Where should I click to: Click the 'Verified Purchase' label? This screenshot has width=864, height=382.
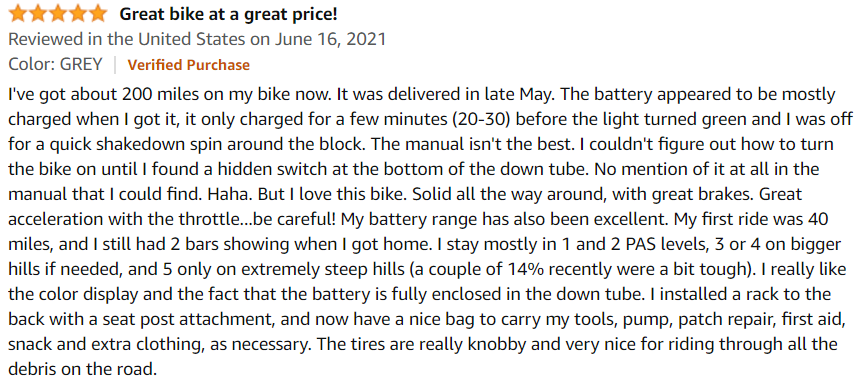tap(188, 65)
